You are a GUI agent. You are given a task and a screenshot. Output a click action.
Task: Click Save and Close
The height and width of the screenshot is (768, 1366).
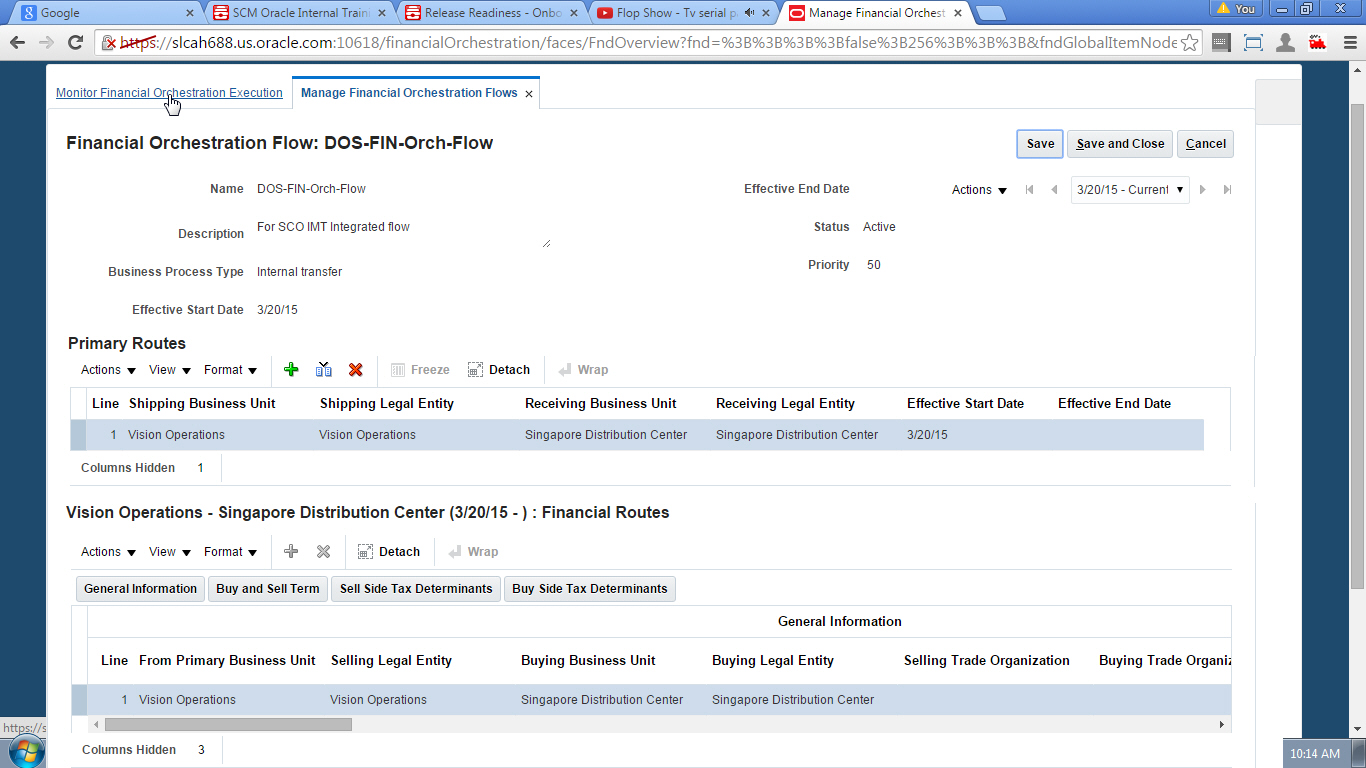(1120, 144)
